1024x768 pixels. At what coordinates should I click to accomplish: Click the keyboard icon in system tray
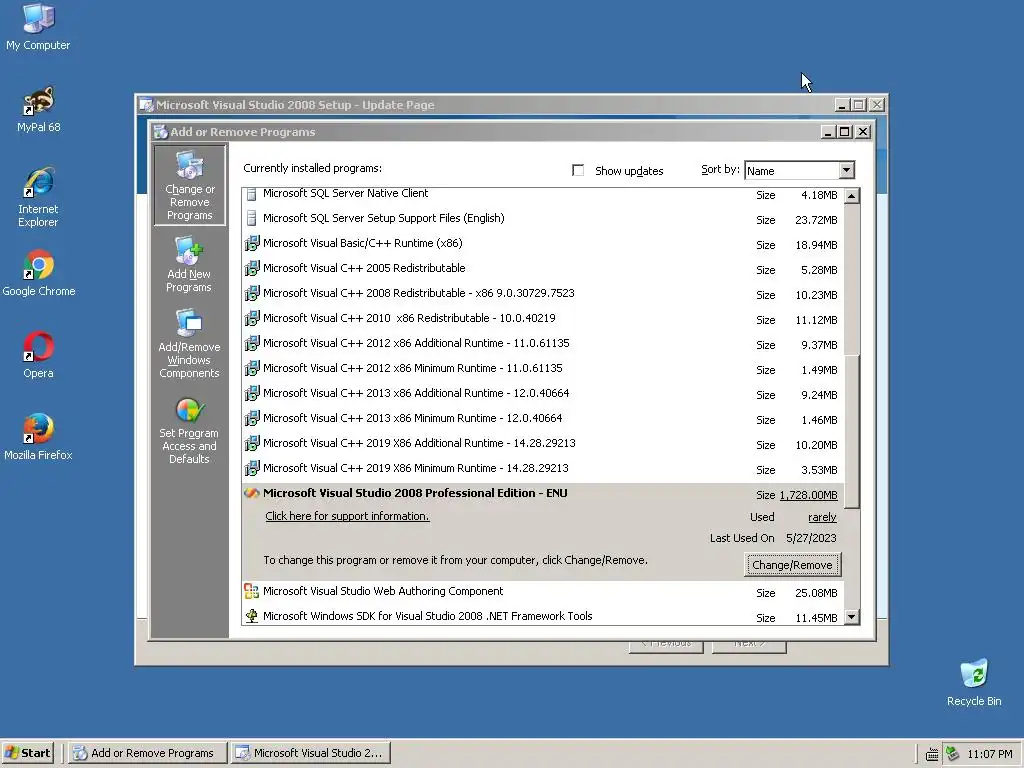coord(932,754)
